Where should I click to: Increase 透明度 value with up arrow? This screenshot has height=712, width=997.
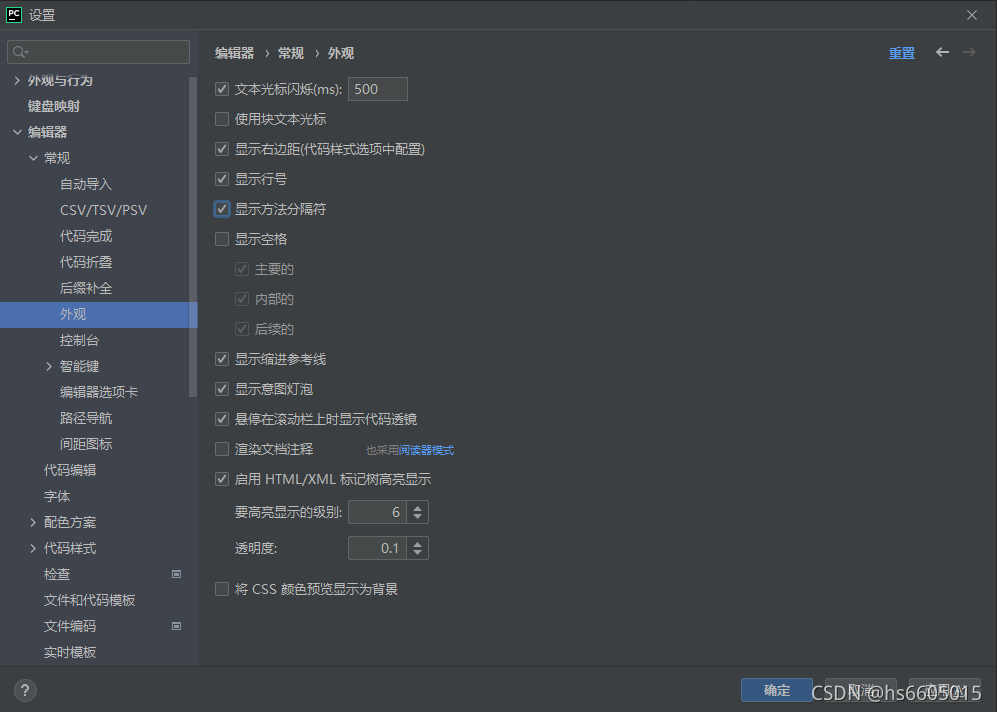pyautogui.click(x=418, y=544)
